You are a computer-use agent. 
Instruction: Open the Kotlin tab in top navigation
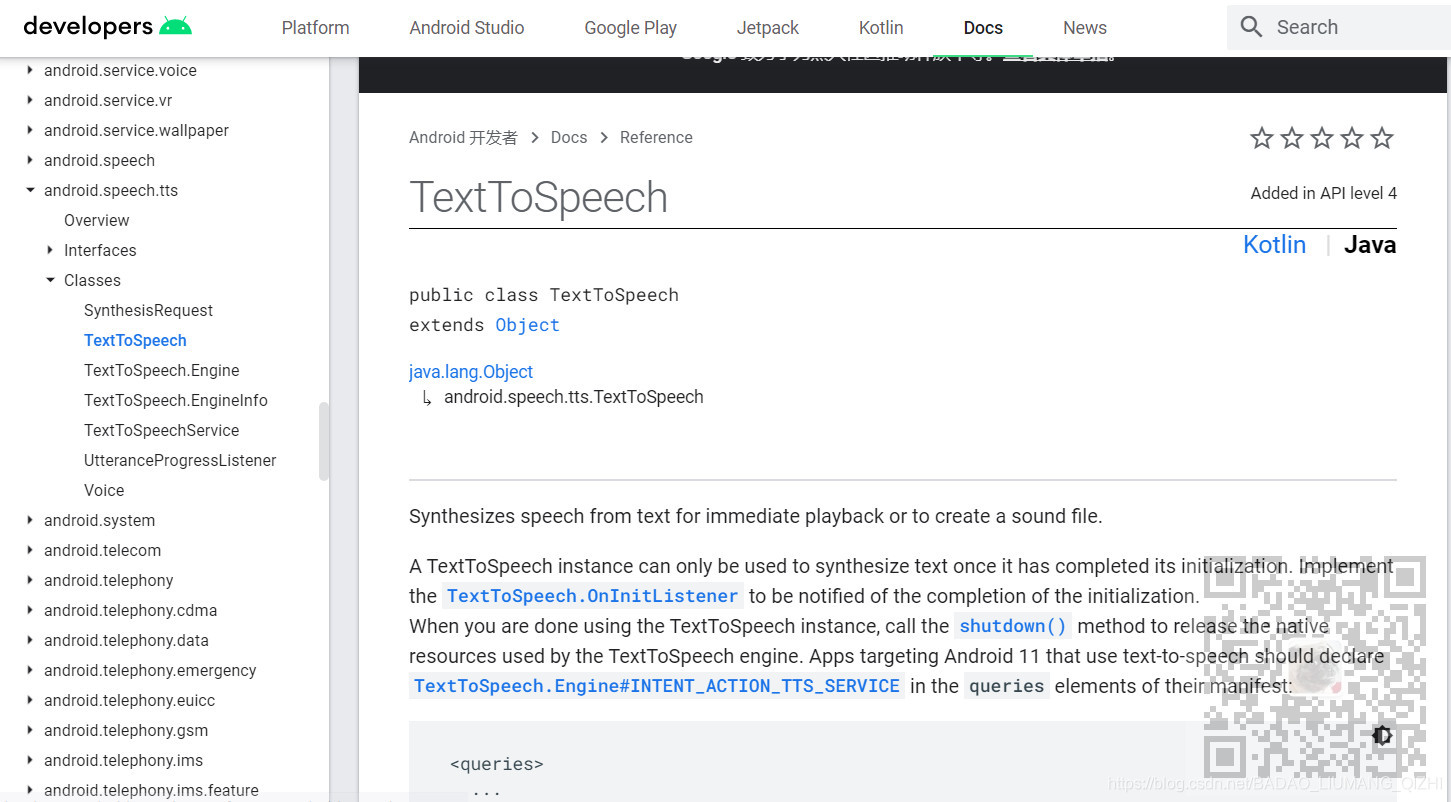pyautogui.click(x=881, y=28)
